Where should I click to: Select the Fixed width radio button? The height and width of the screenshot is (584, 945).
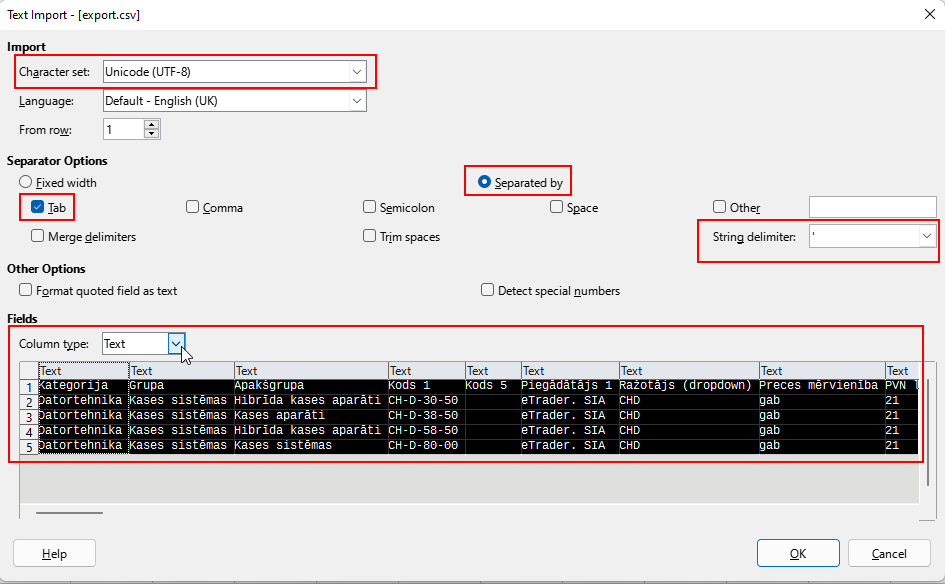26,183
